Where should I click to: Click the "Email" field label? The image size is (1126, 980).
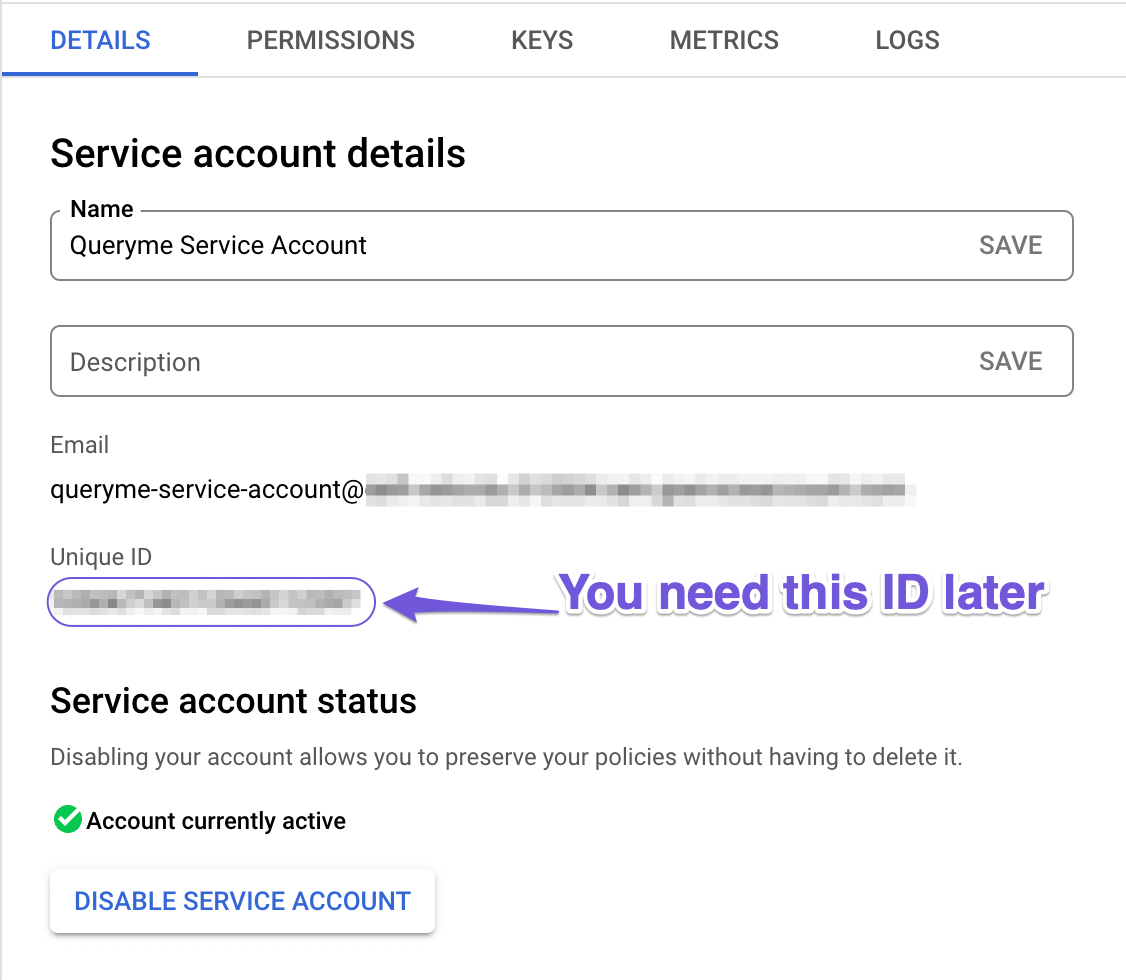tap(80, 445)
